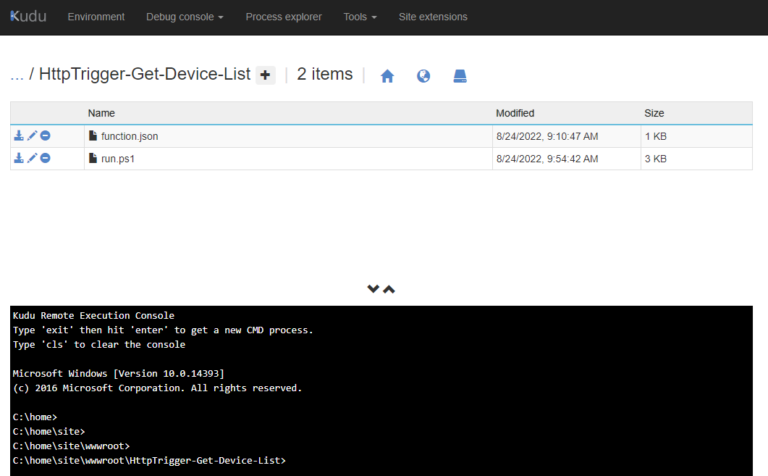Focus the console at the HttpTrigger-Get-Device-List prompt

[x=149, y=460]
